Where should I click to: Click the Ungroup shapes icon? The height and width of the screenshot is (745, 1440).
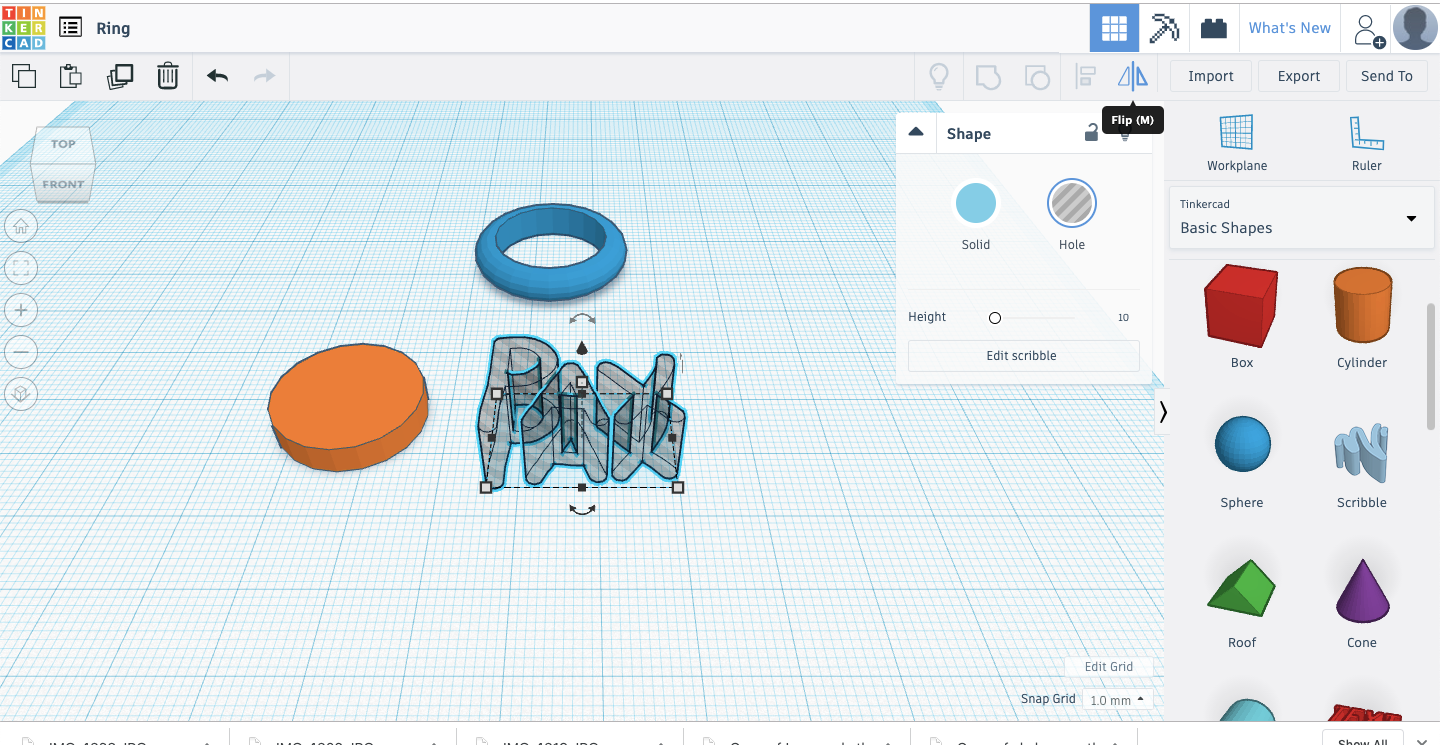point(1037,76)
